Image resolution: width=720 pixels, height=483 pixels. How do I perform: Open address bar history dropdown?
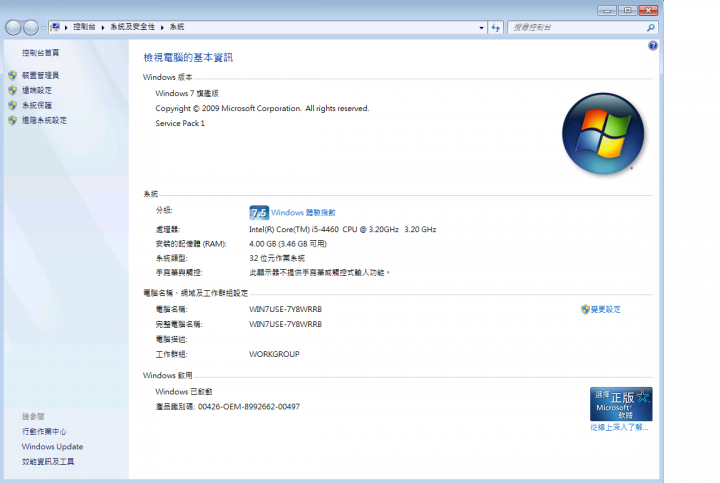pos(481,28)
